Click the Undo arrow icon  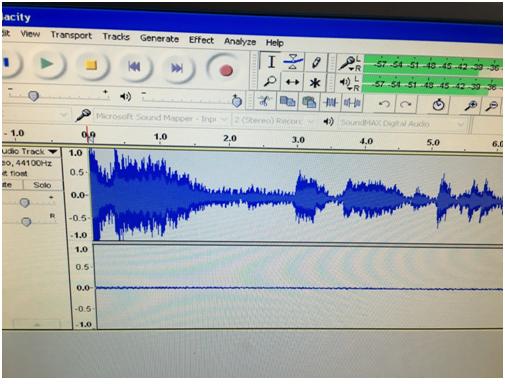tap(385, 104)
